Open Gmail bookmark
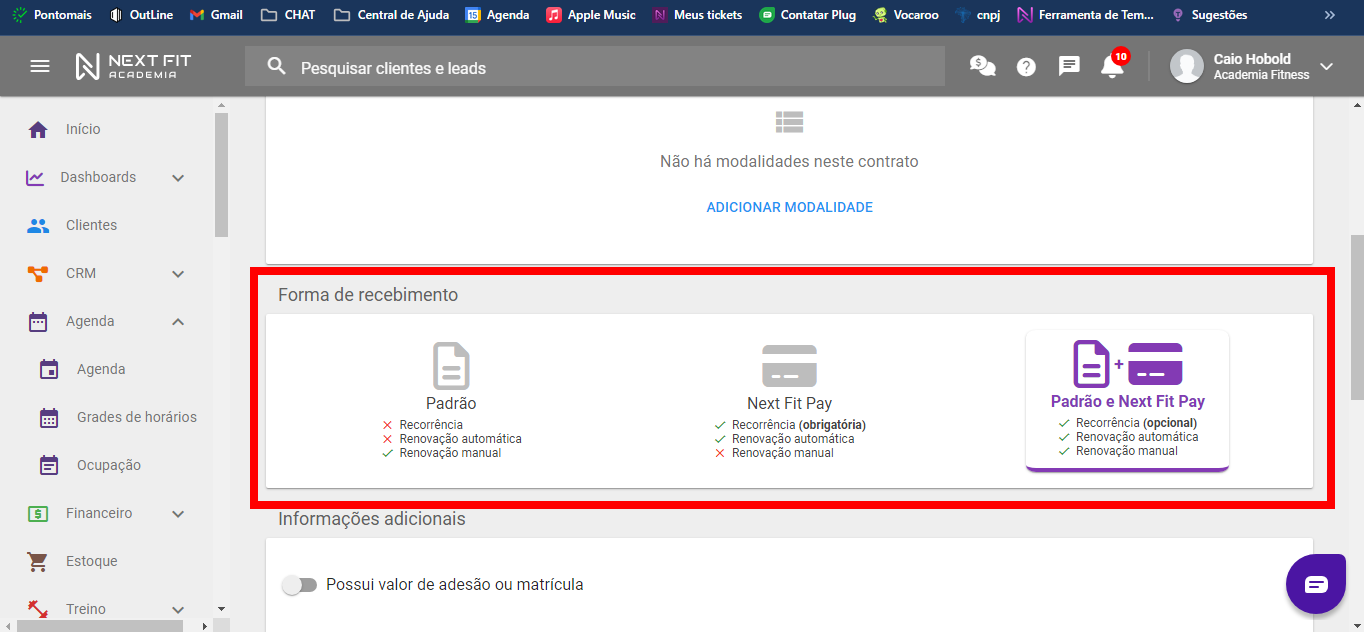The image size is (1364, 632). (216, 15)
